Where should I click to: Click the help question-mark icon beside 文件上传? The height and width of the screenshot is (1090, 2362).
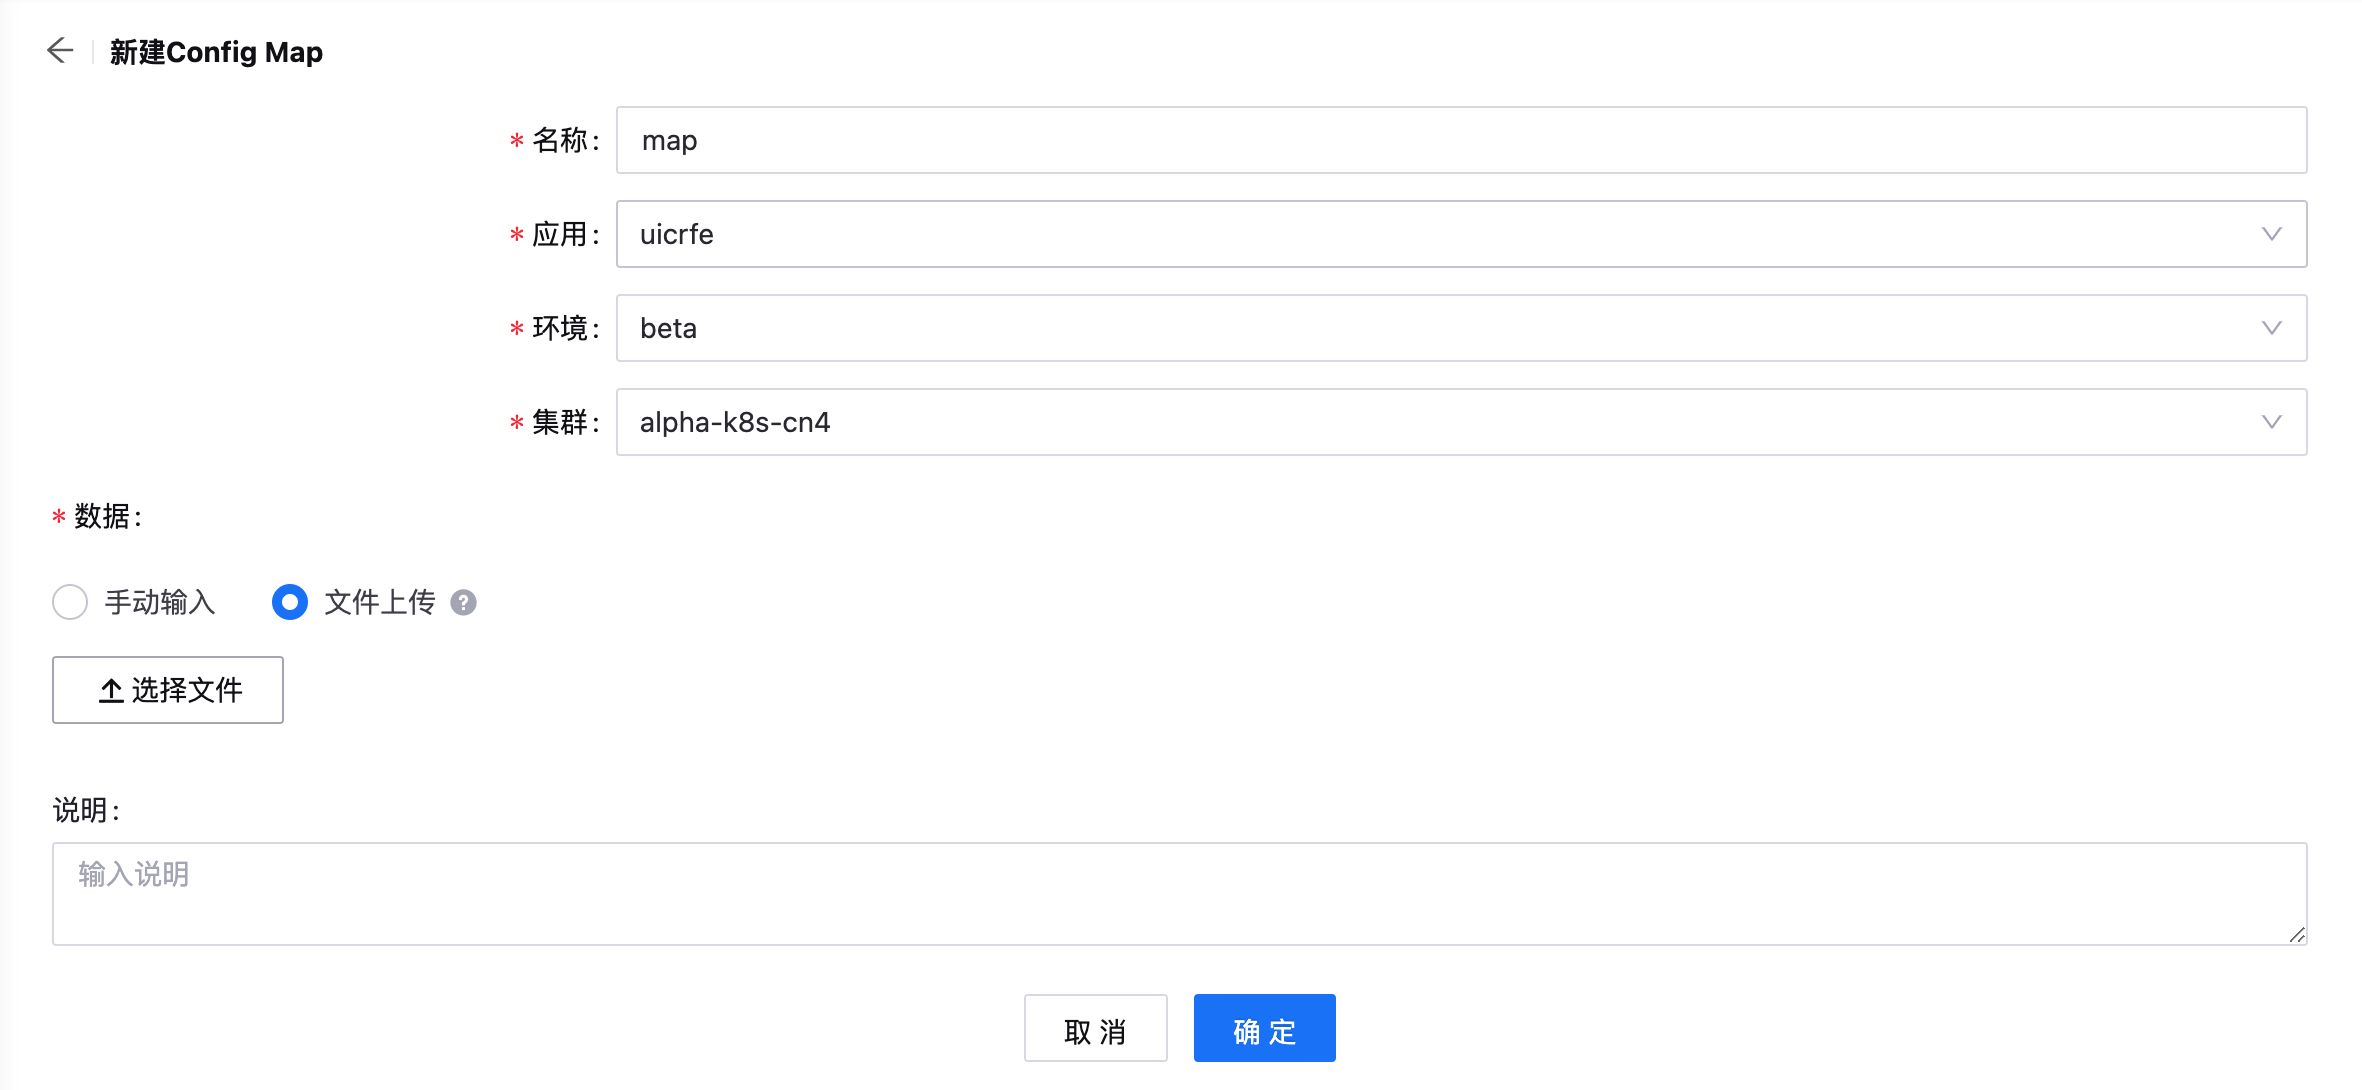coord(463,602)
